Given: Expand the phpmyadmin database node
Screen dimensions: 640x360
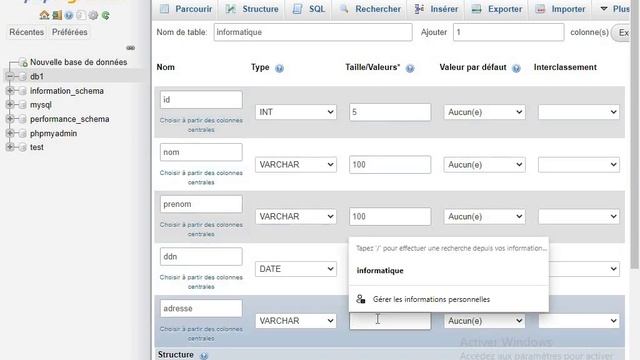Looking at the screenshot, I should coord(10,133).
